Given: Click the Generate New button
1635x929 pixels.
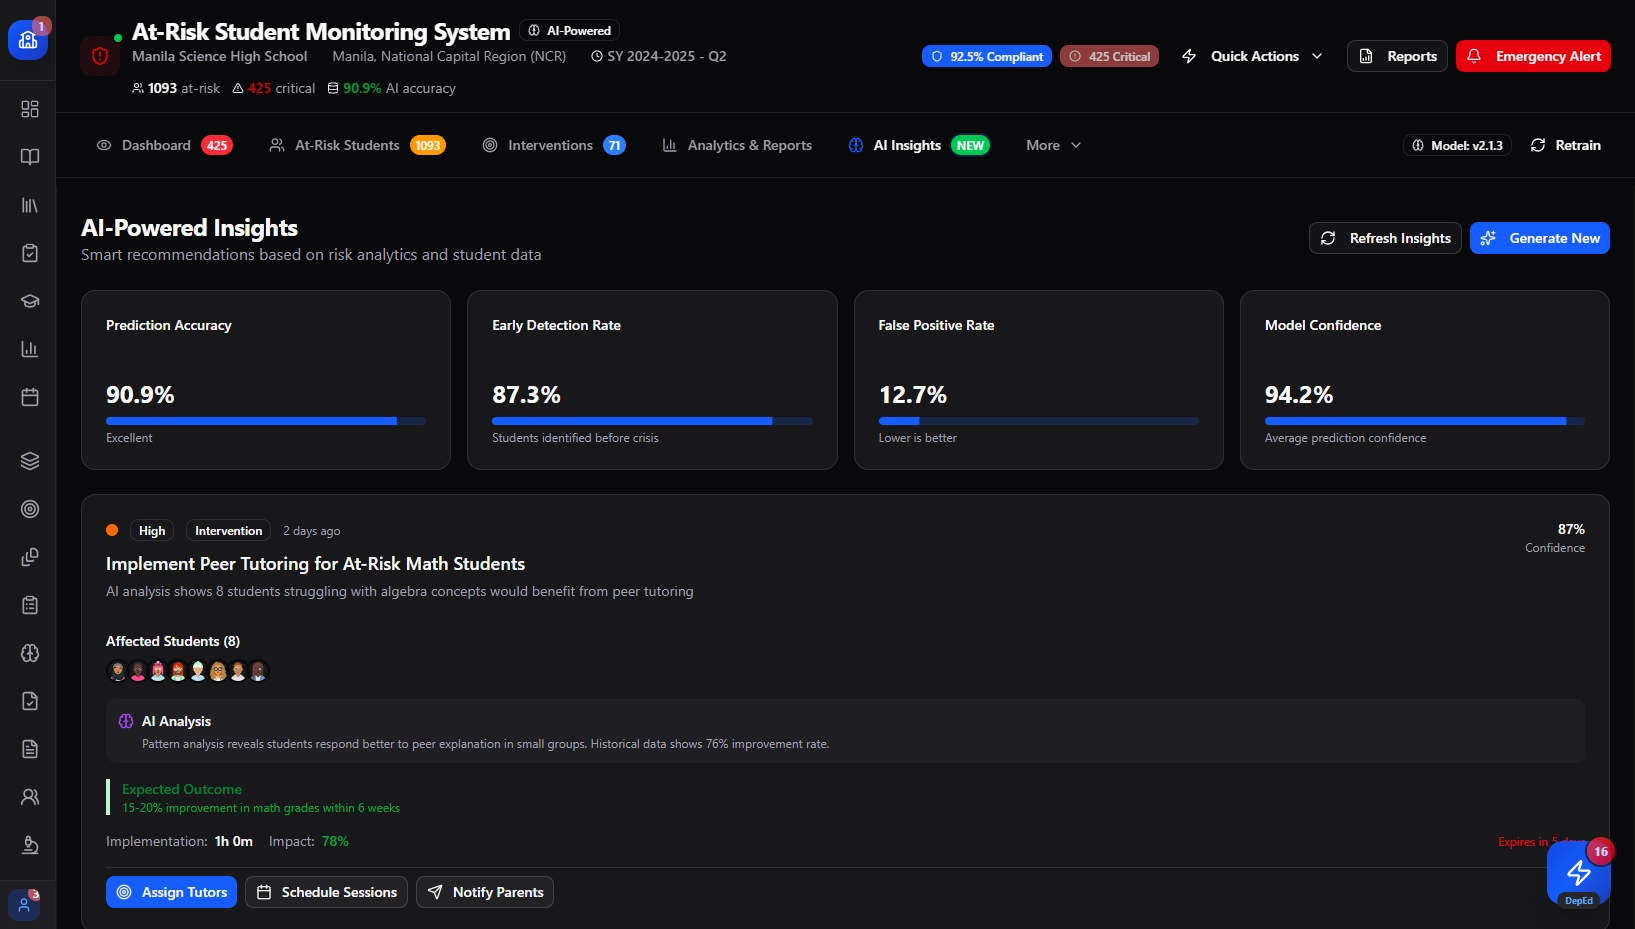Looking at the screenshot, I should [x=1539, y=238].
